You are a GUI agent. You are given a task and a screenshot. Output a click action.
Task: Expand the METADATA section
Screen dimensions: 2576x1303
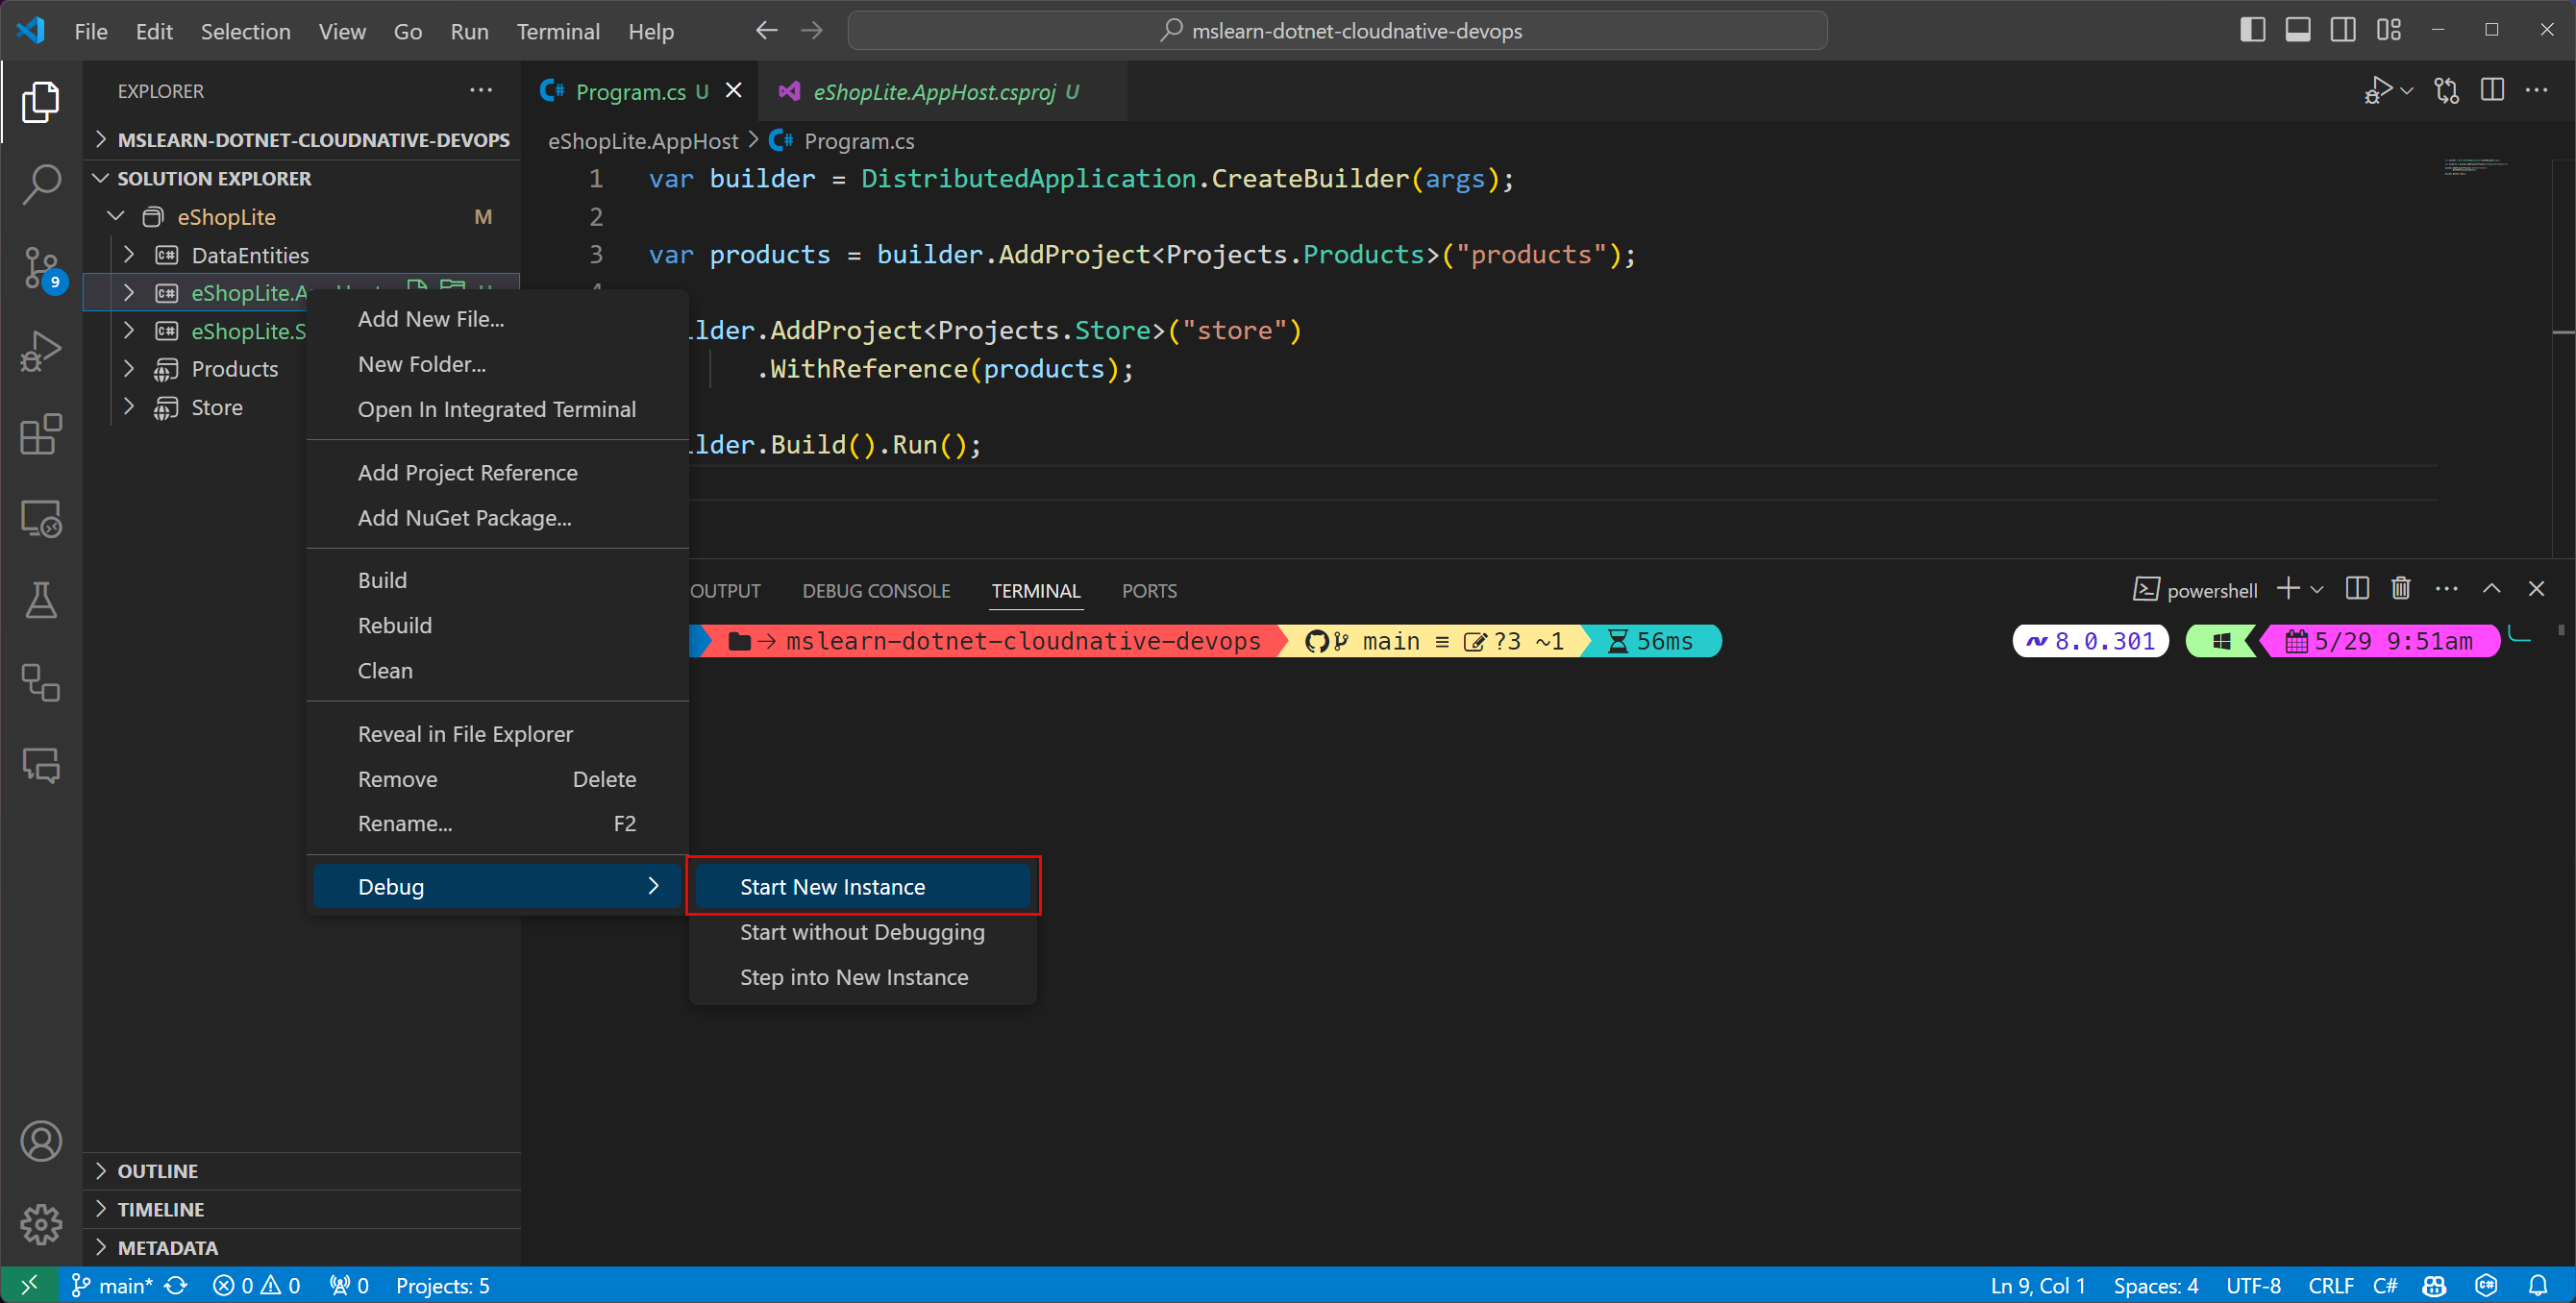point(303,1247)
